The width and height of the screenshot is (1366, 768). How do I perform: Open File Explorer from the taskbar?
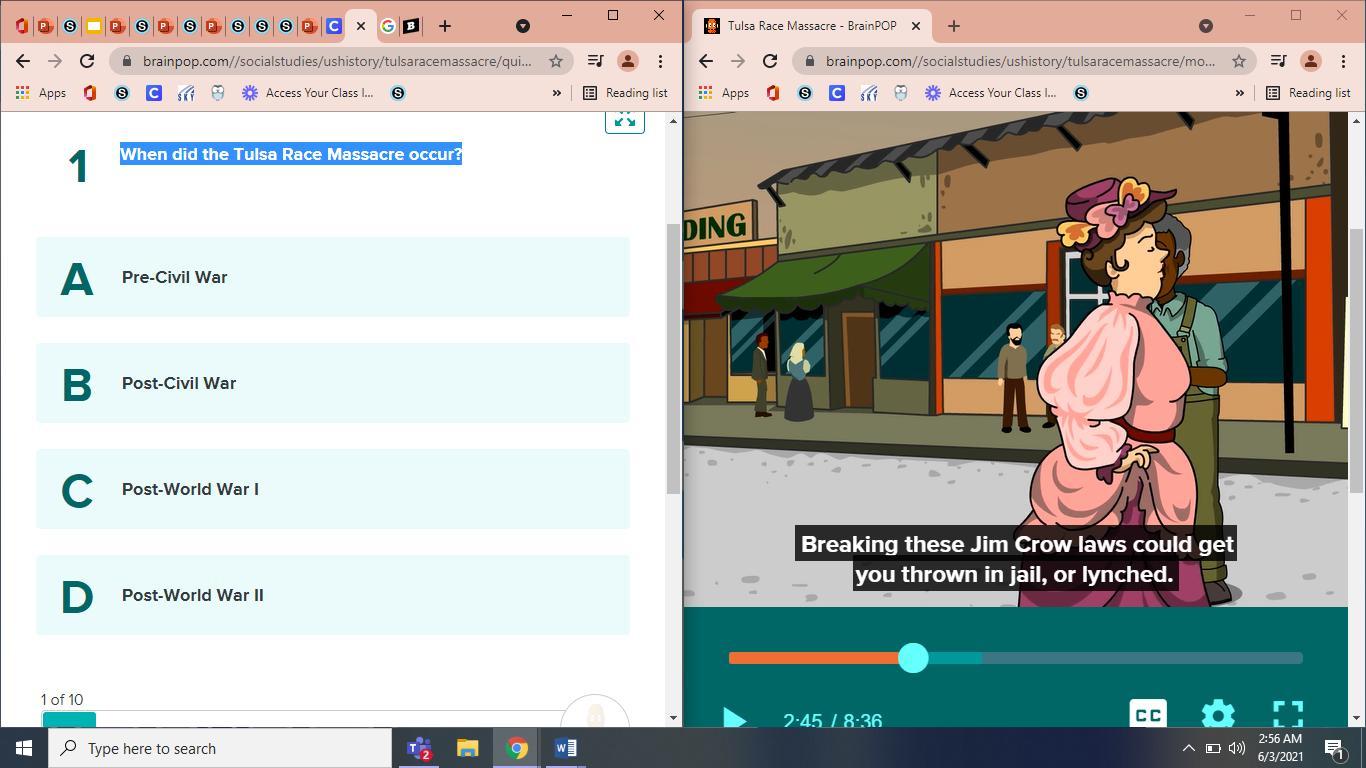coord(468,748)
